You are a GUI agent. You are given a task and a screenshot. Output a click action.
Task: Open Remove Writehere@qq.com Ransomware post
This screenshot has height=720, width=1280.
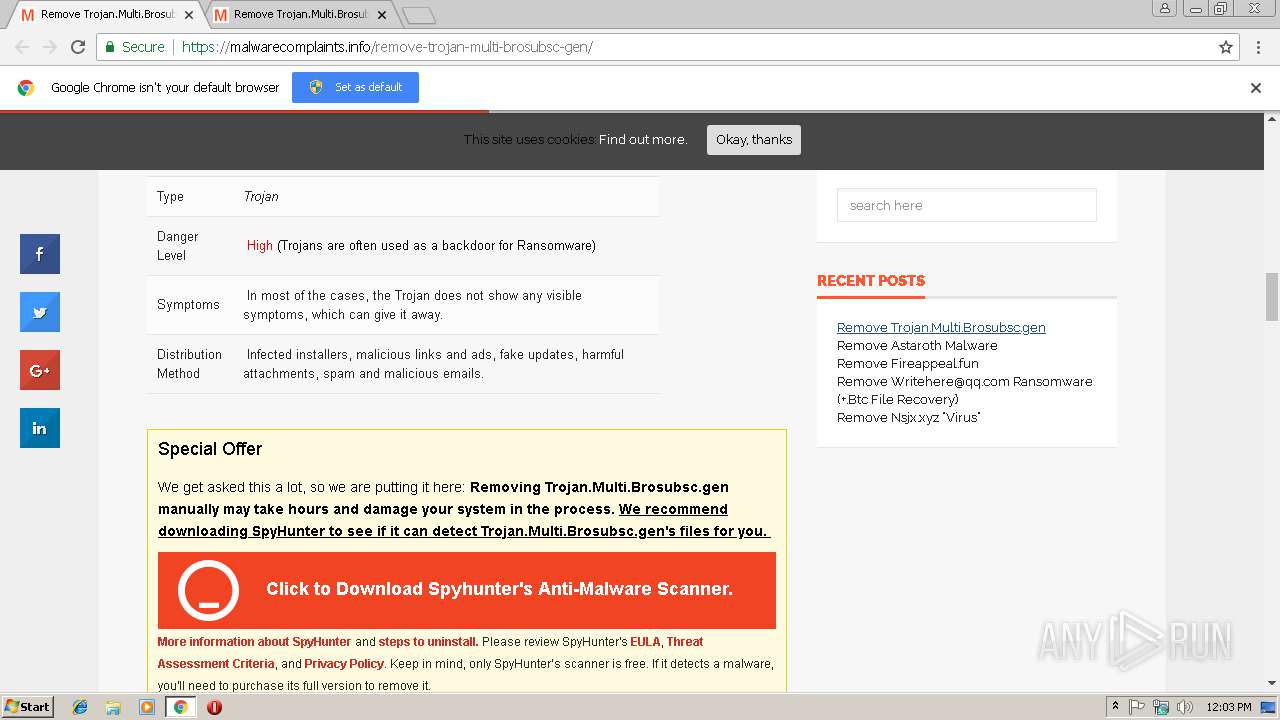(964, 390)
